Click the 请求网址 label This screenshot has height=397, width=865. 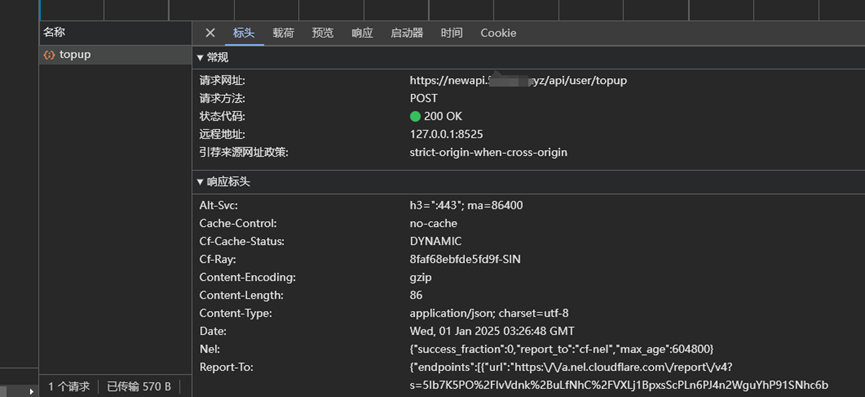point(222,81)
